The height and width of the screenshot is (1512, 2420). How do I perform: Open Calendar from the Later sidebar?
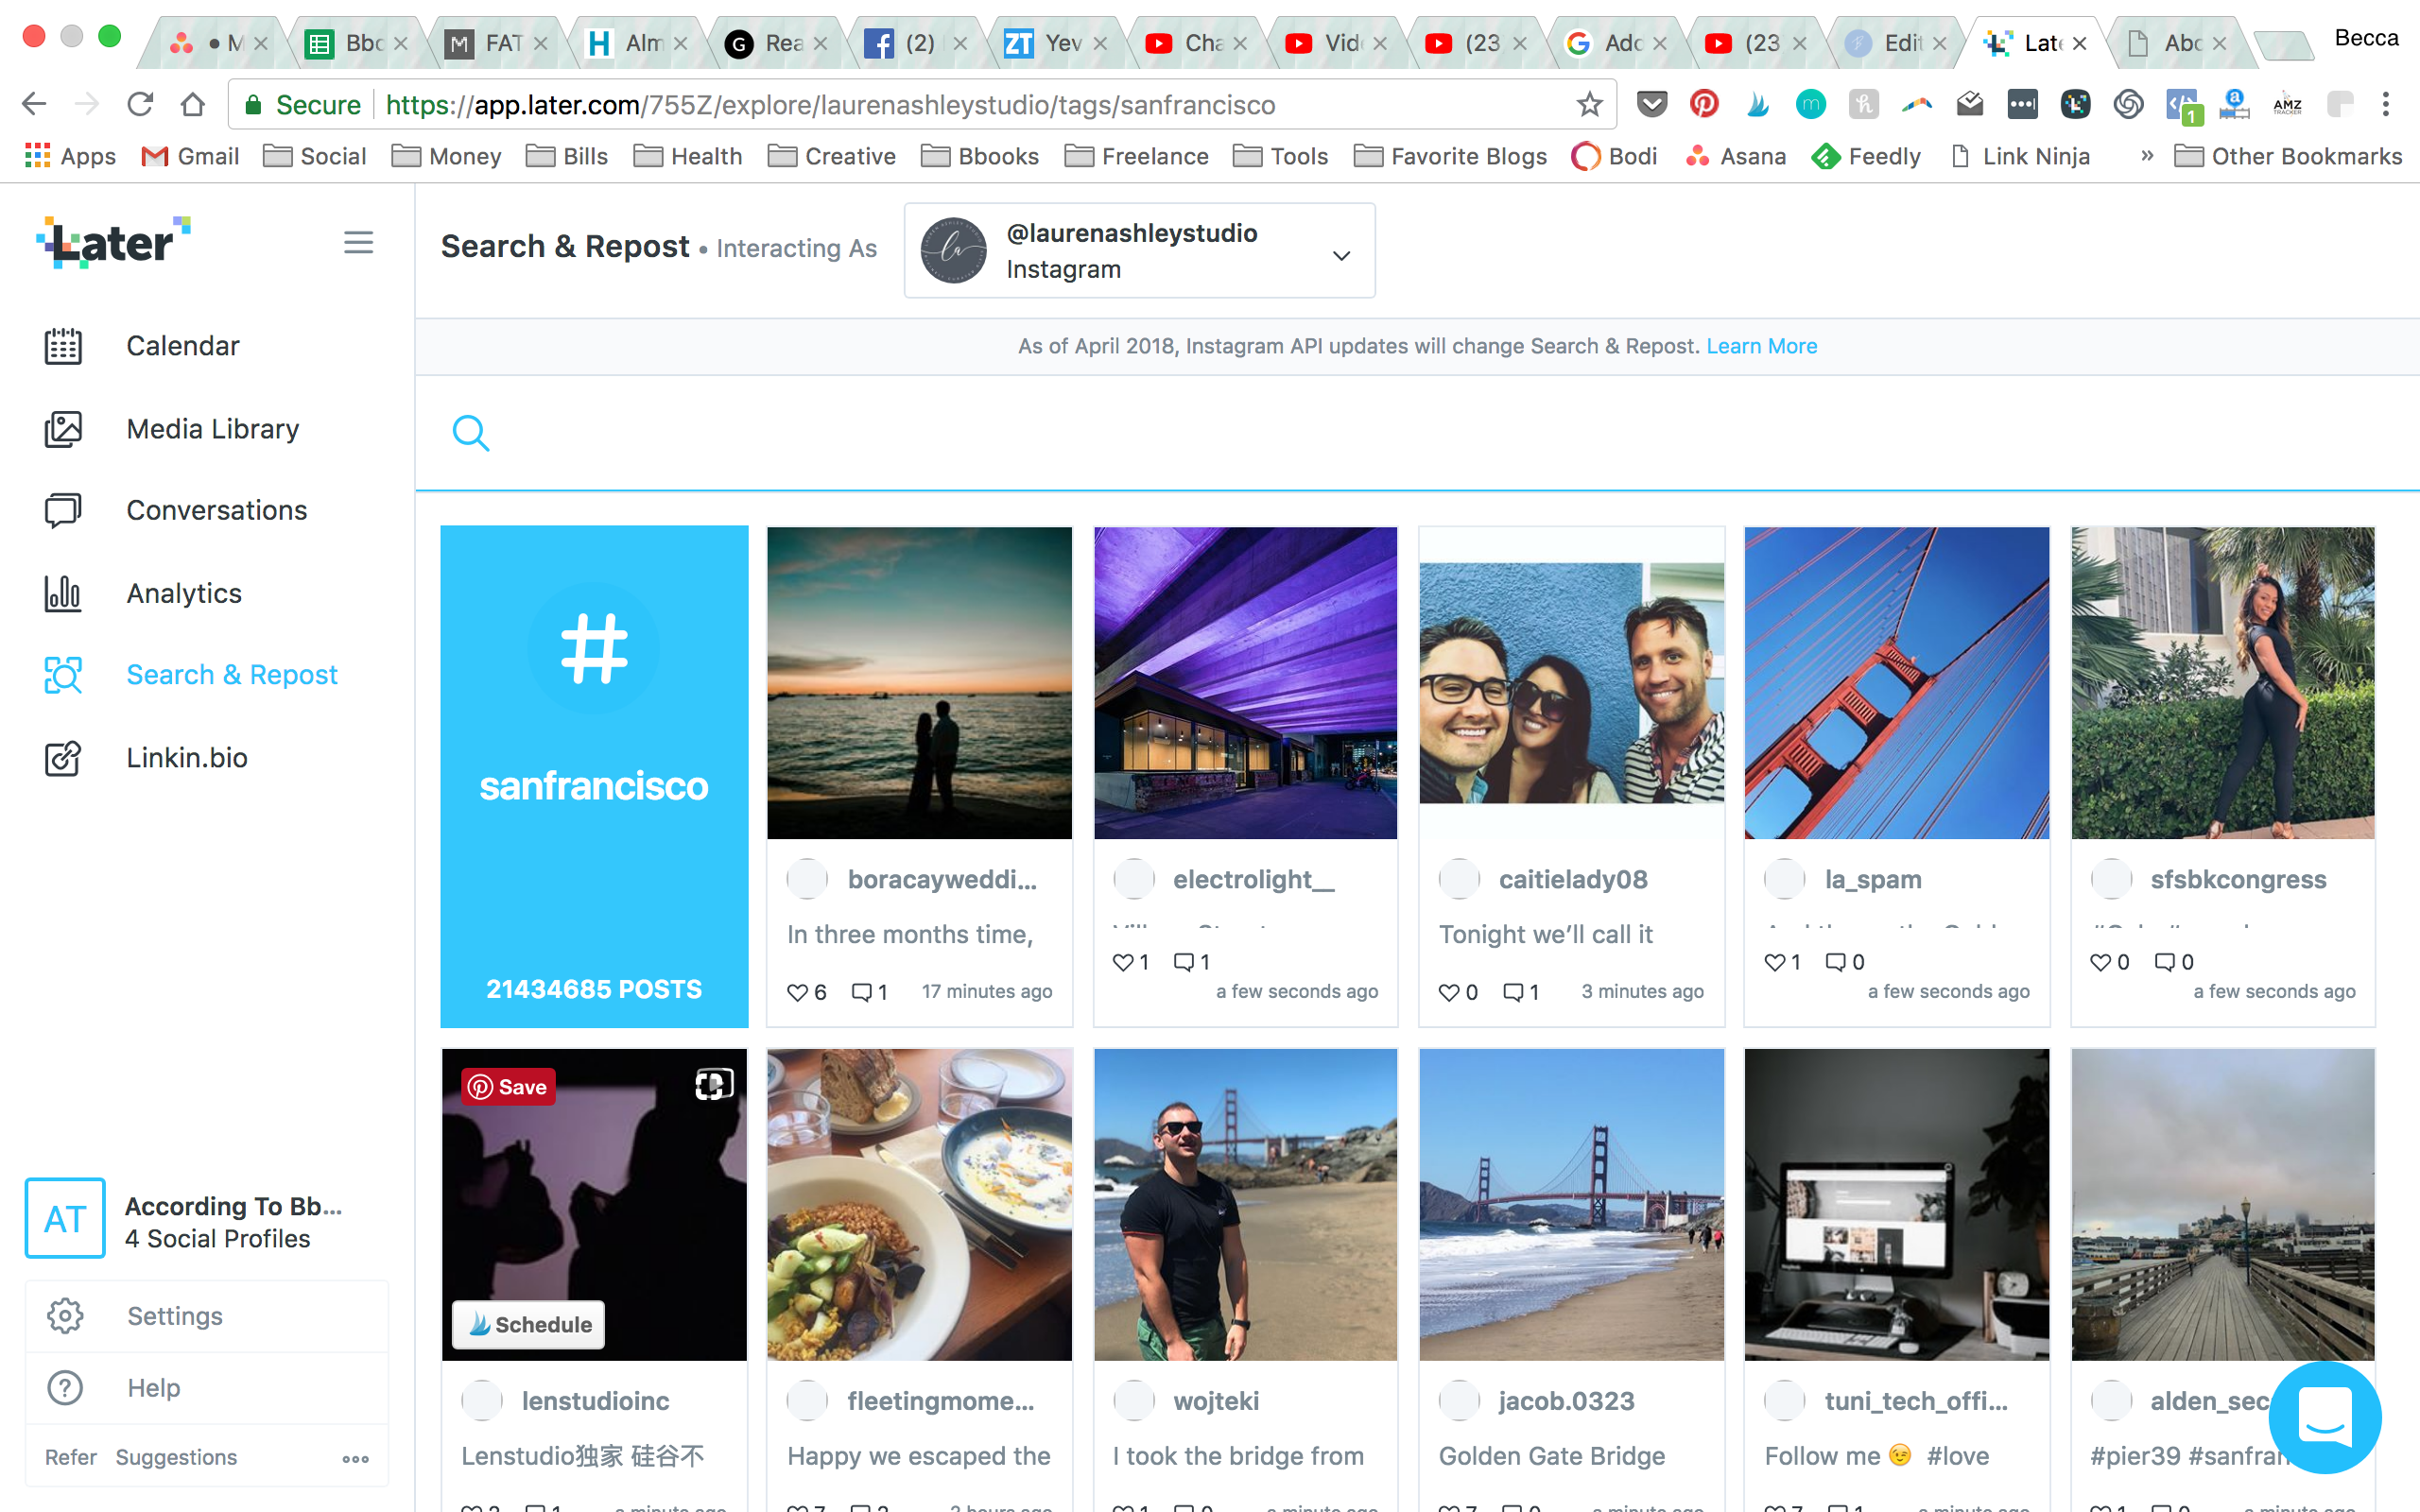point(182,346)
